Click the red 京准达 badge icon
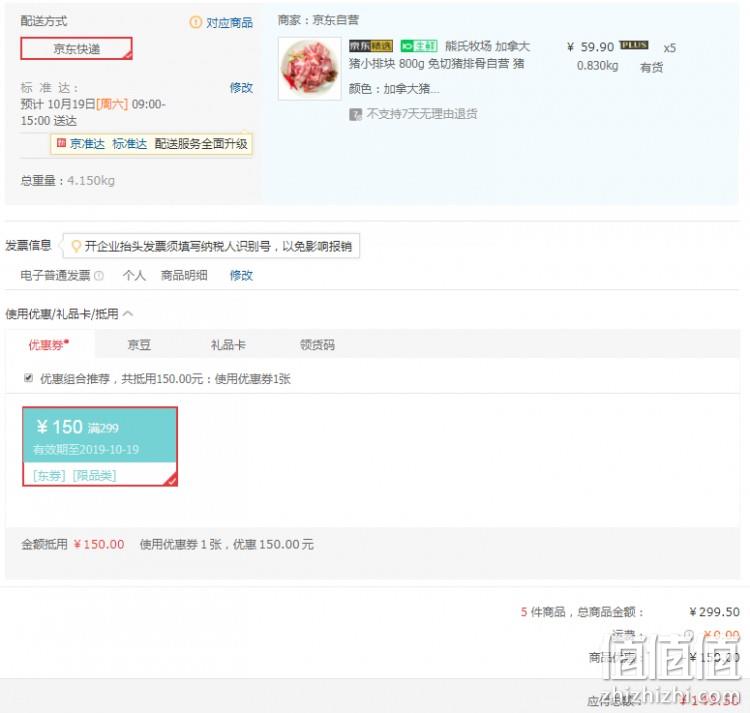 [61, 143]
